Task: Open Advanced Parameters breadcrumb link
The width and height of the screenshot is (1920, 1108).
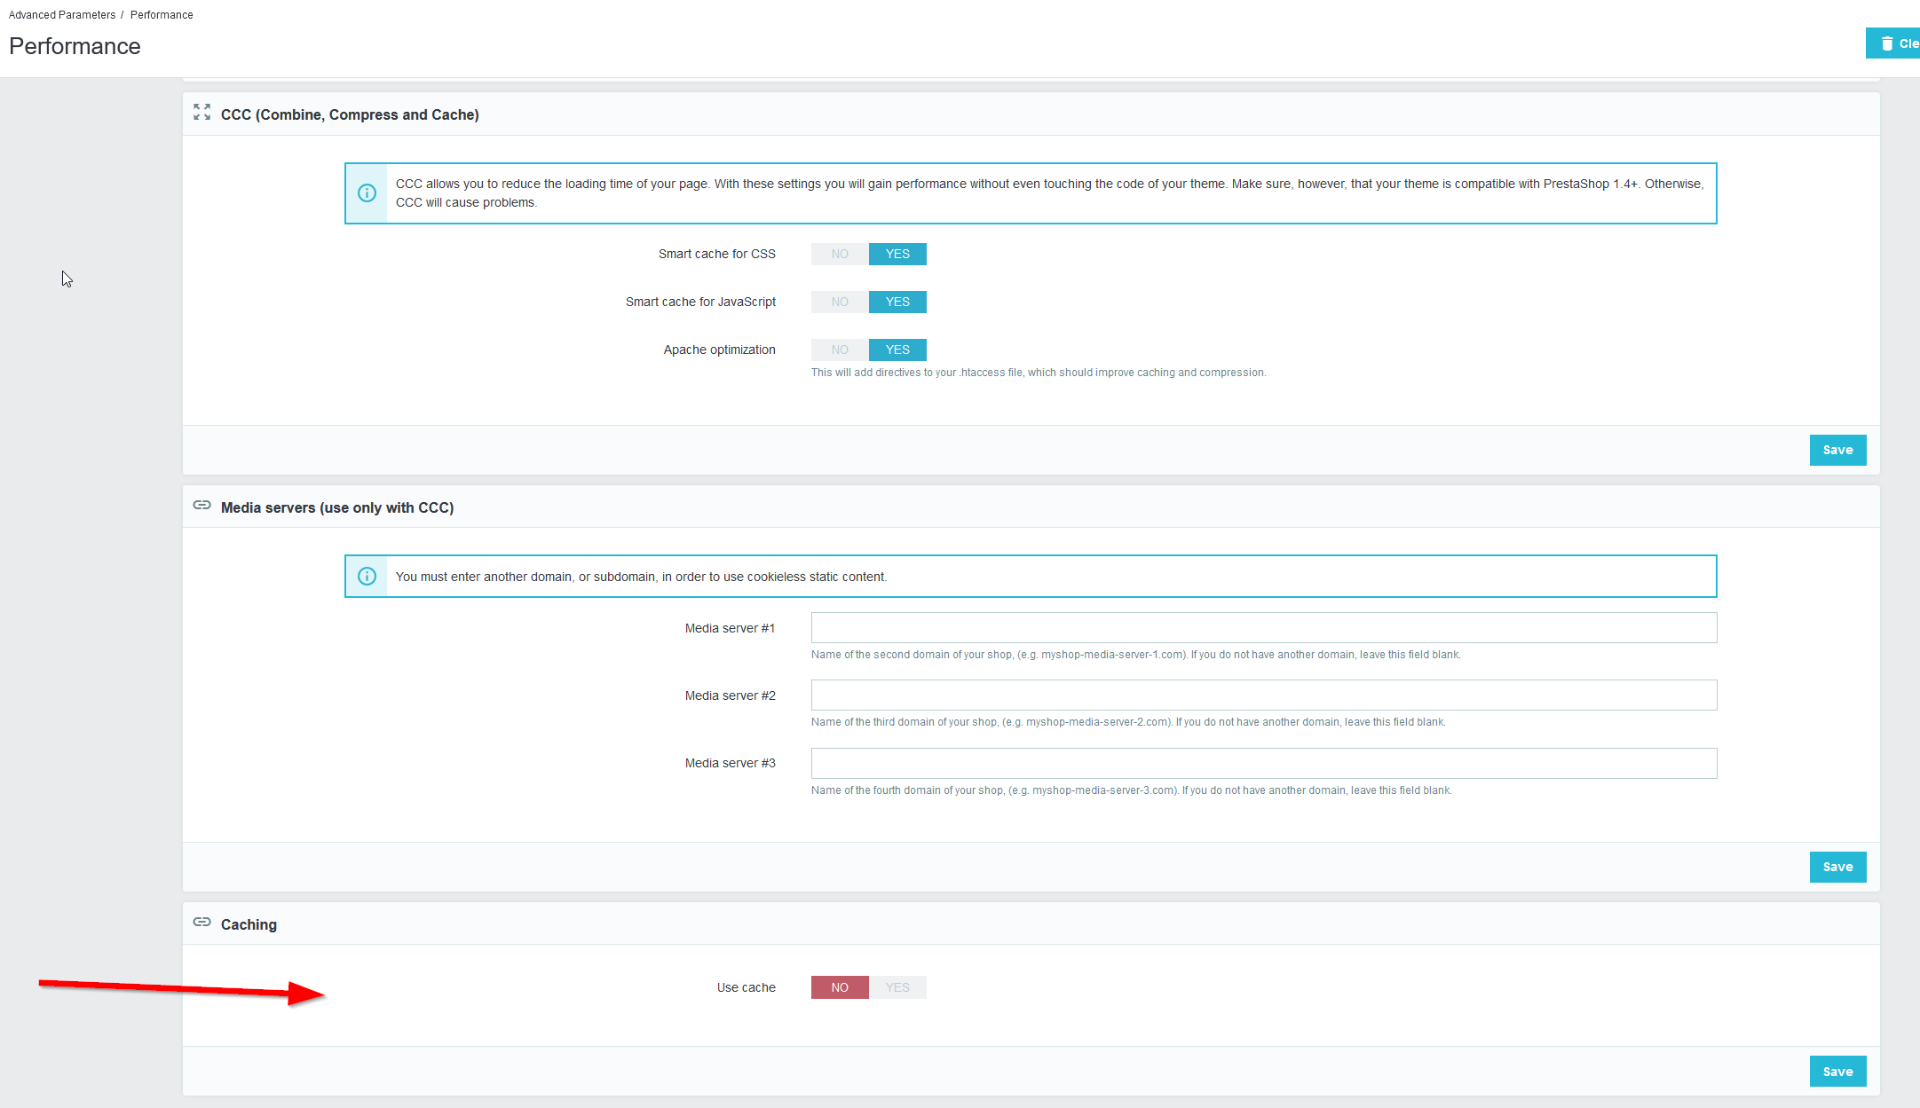Action: point(62,15)
